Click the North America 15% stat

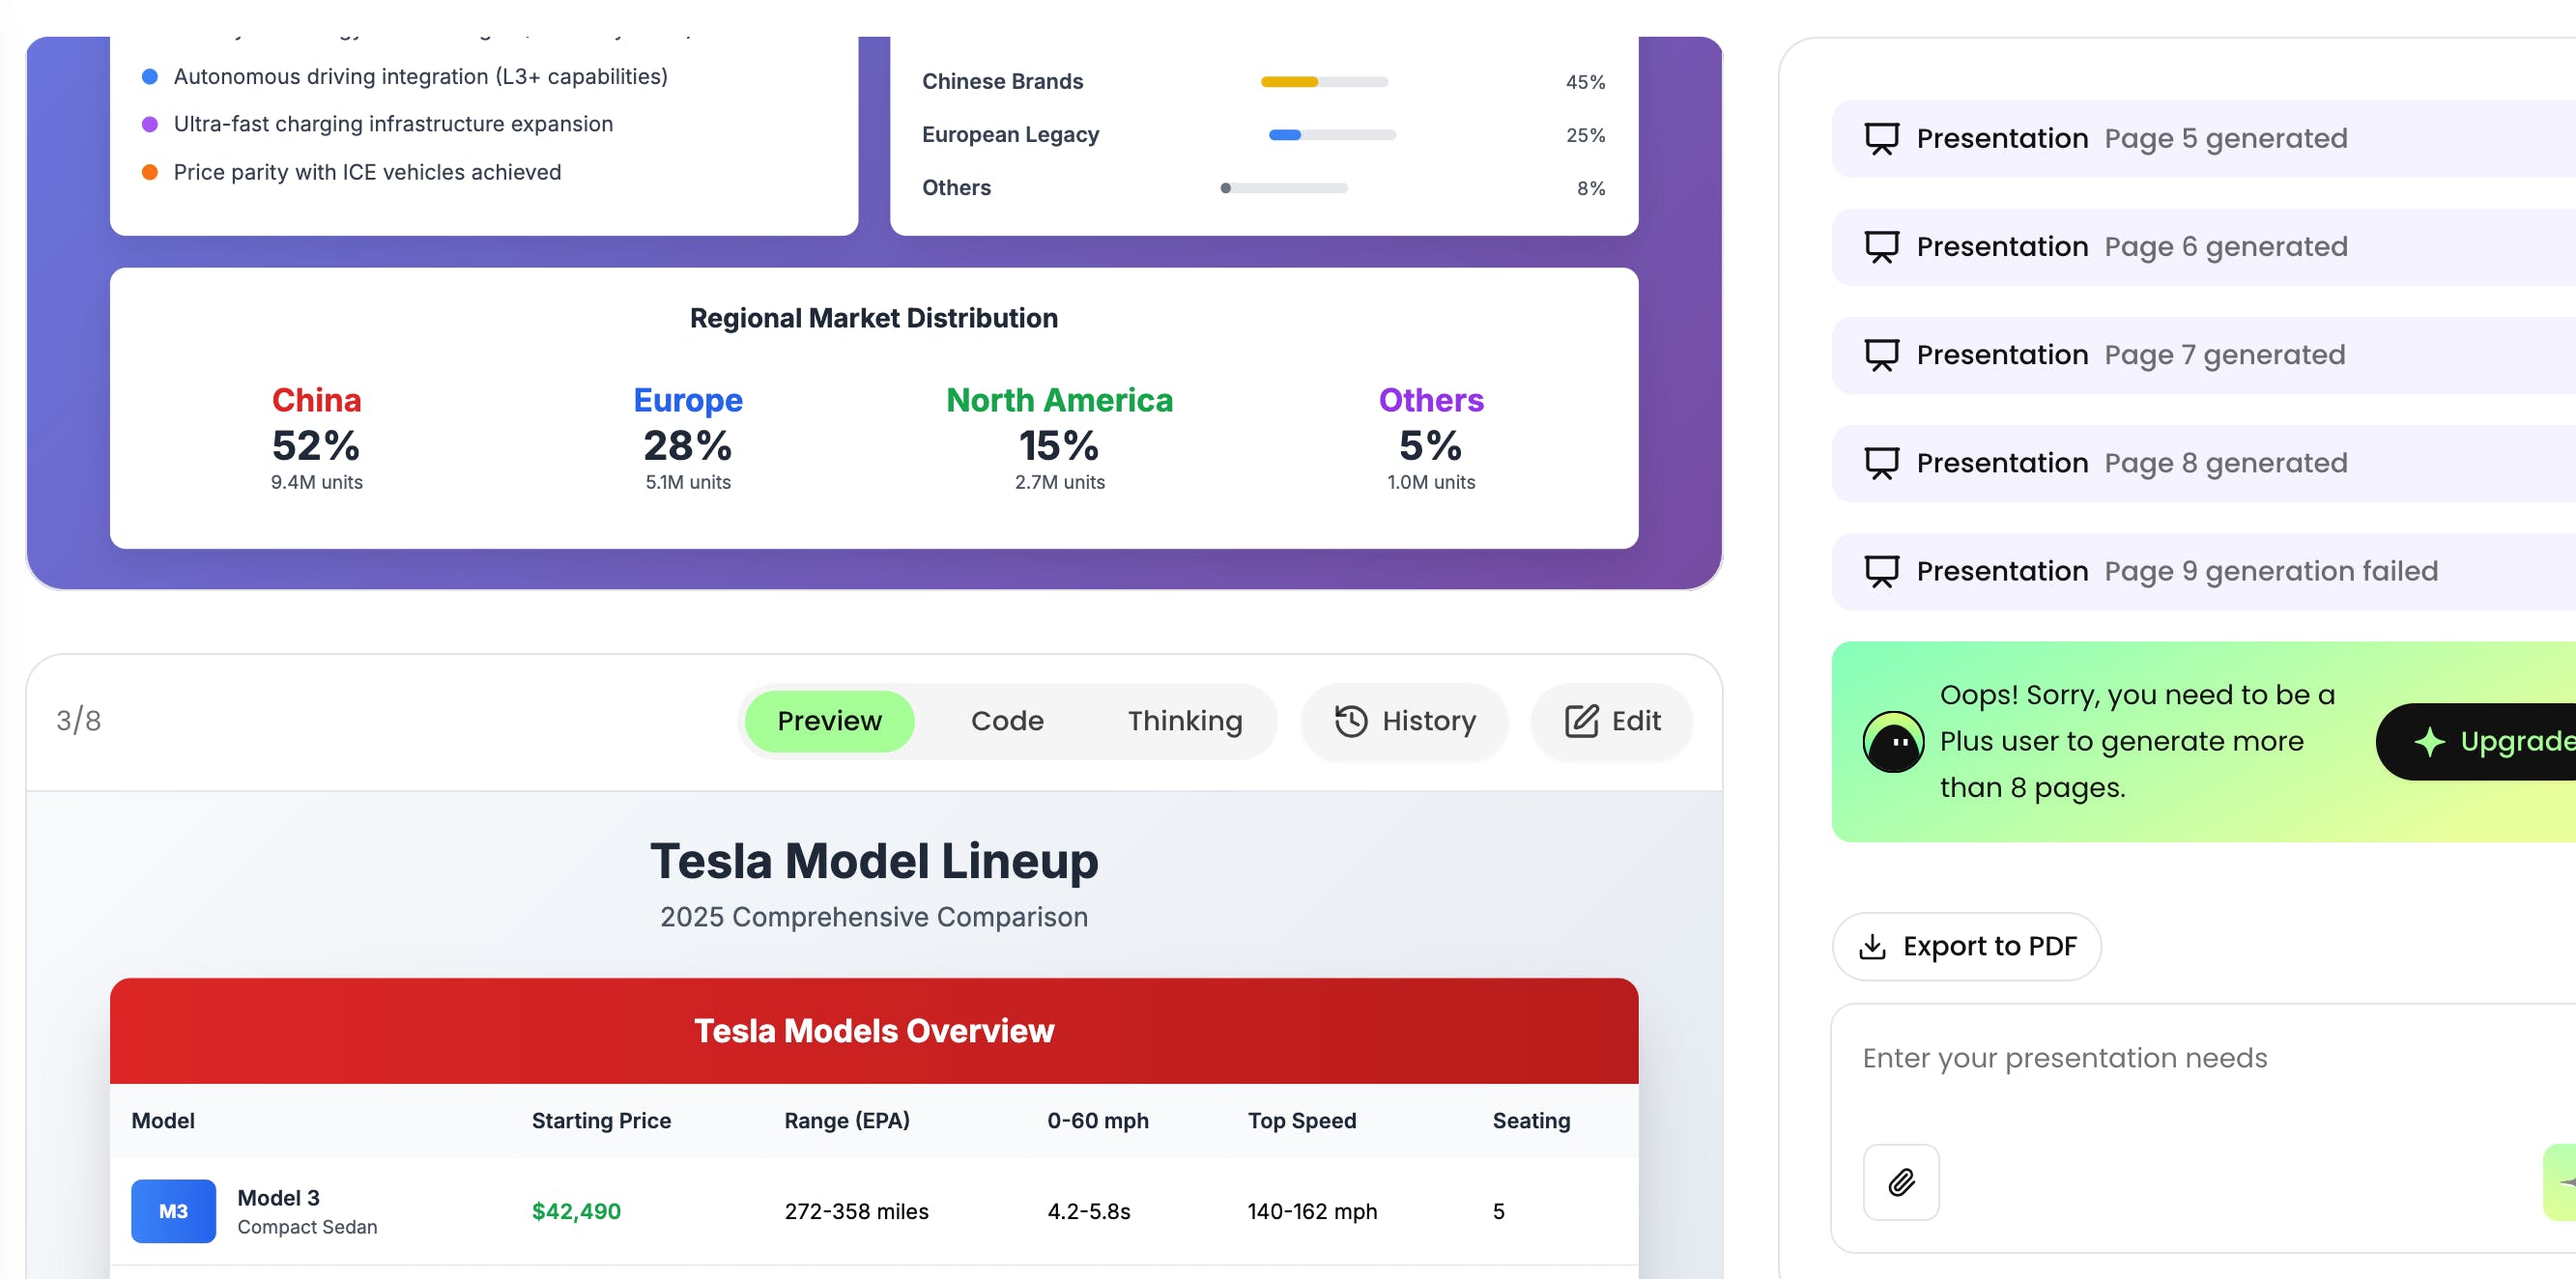[x=1059, y=438]
